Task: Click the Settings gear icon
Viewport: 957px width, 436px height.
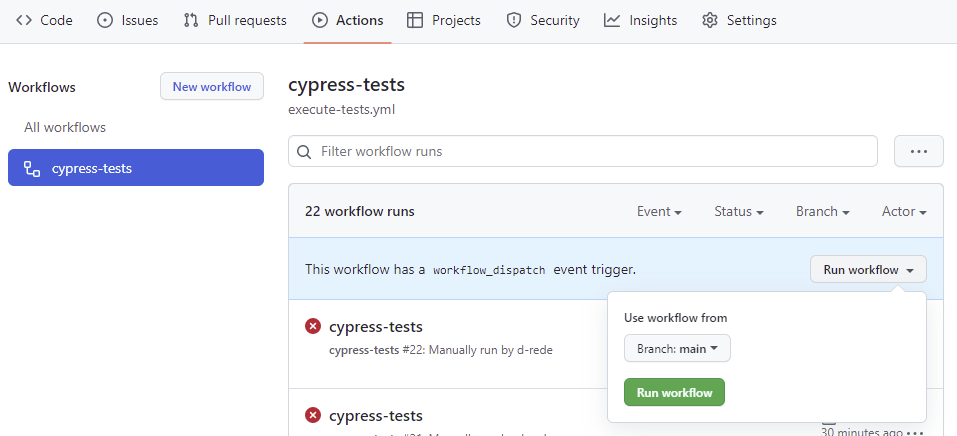Action: click(x=710, y=20)
